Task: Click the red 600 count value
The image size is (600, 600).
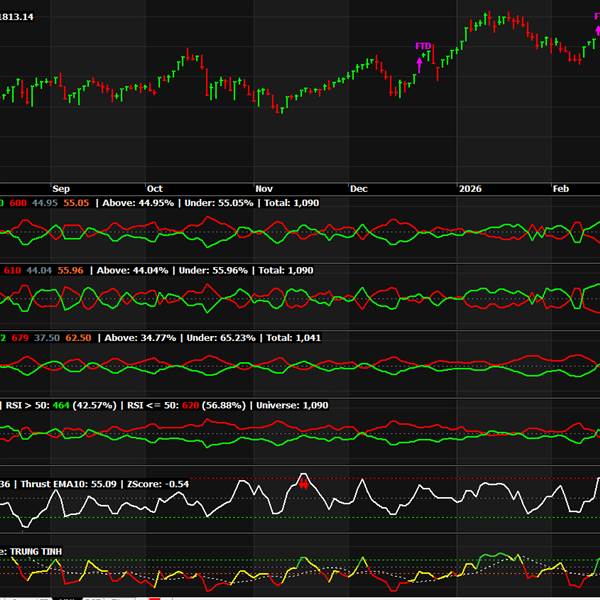Action: point(18,203)
